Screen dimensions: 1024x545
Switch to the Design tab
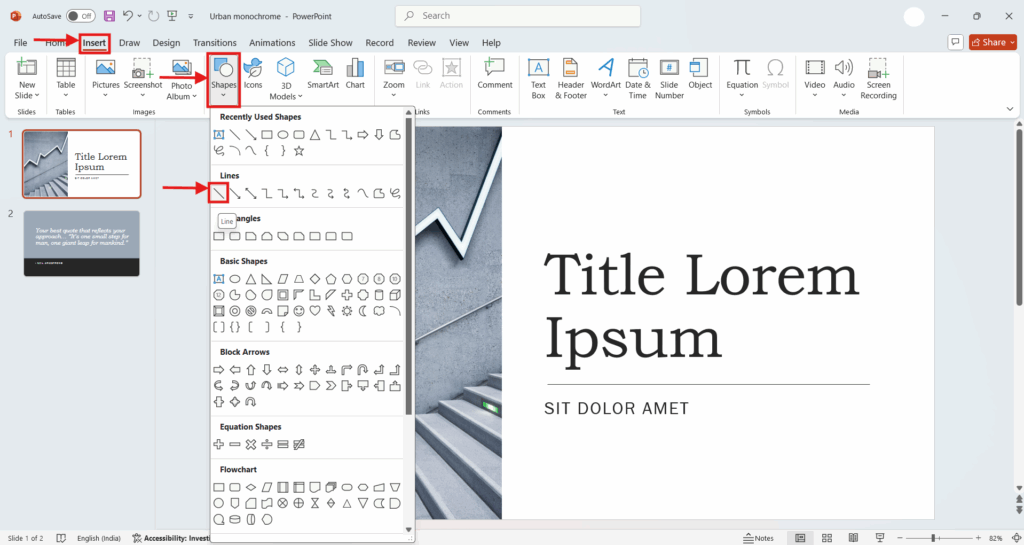coord(166,43)
